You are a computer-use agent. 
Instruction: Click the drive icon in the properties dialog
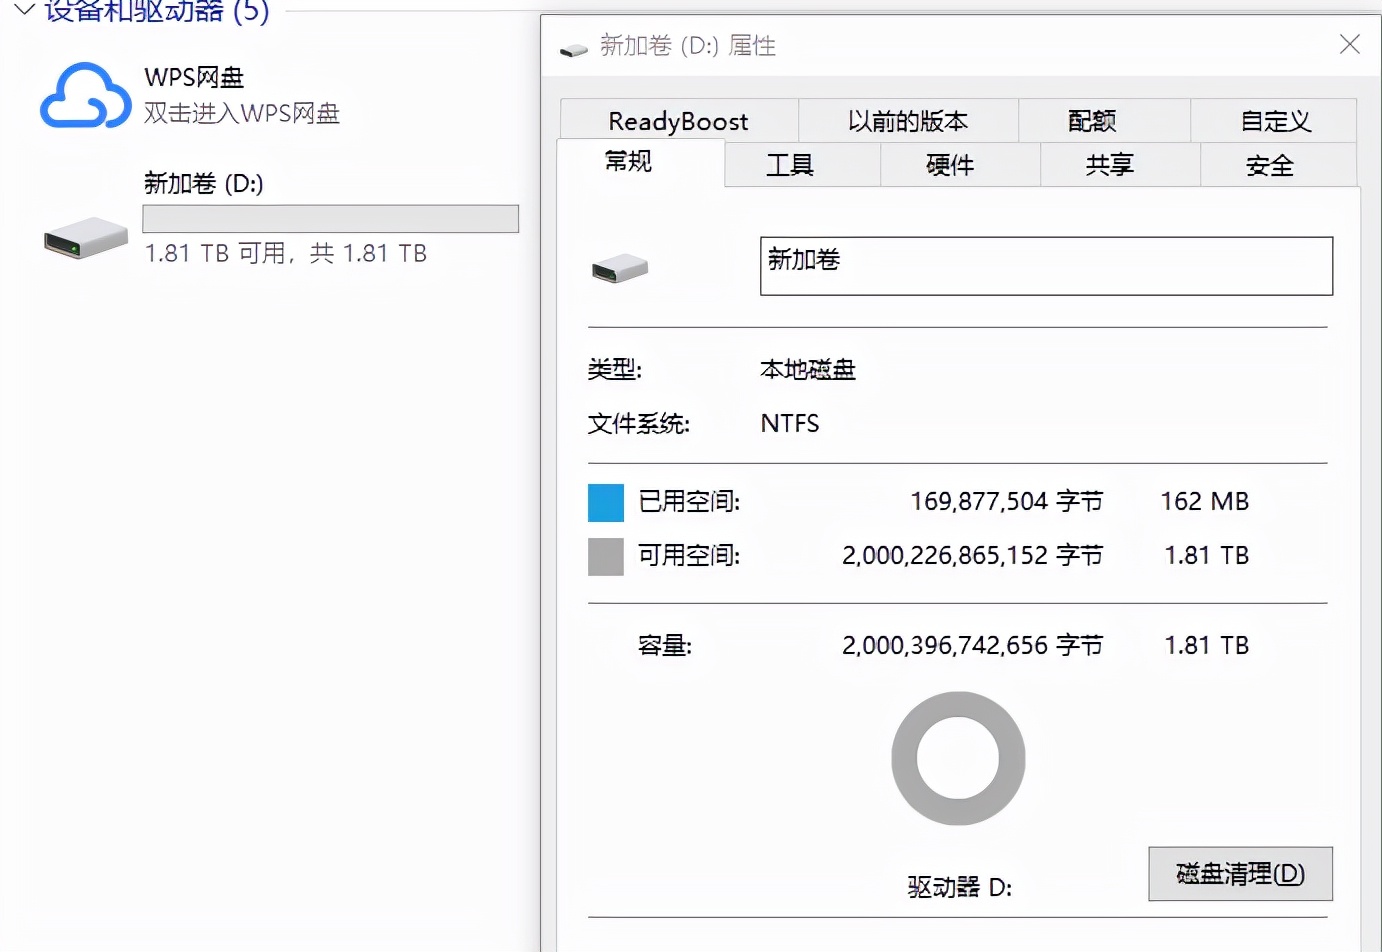620,267
